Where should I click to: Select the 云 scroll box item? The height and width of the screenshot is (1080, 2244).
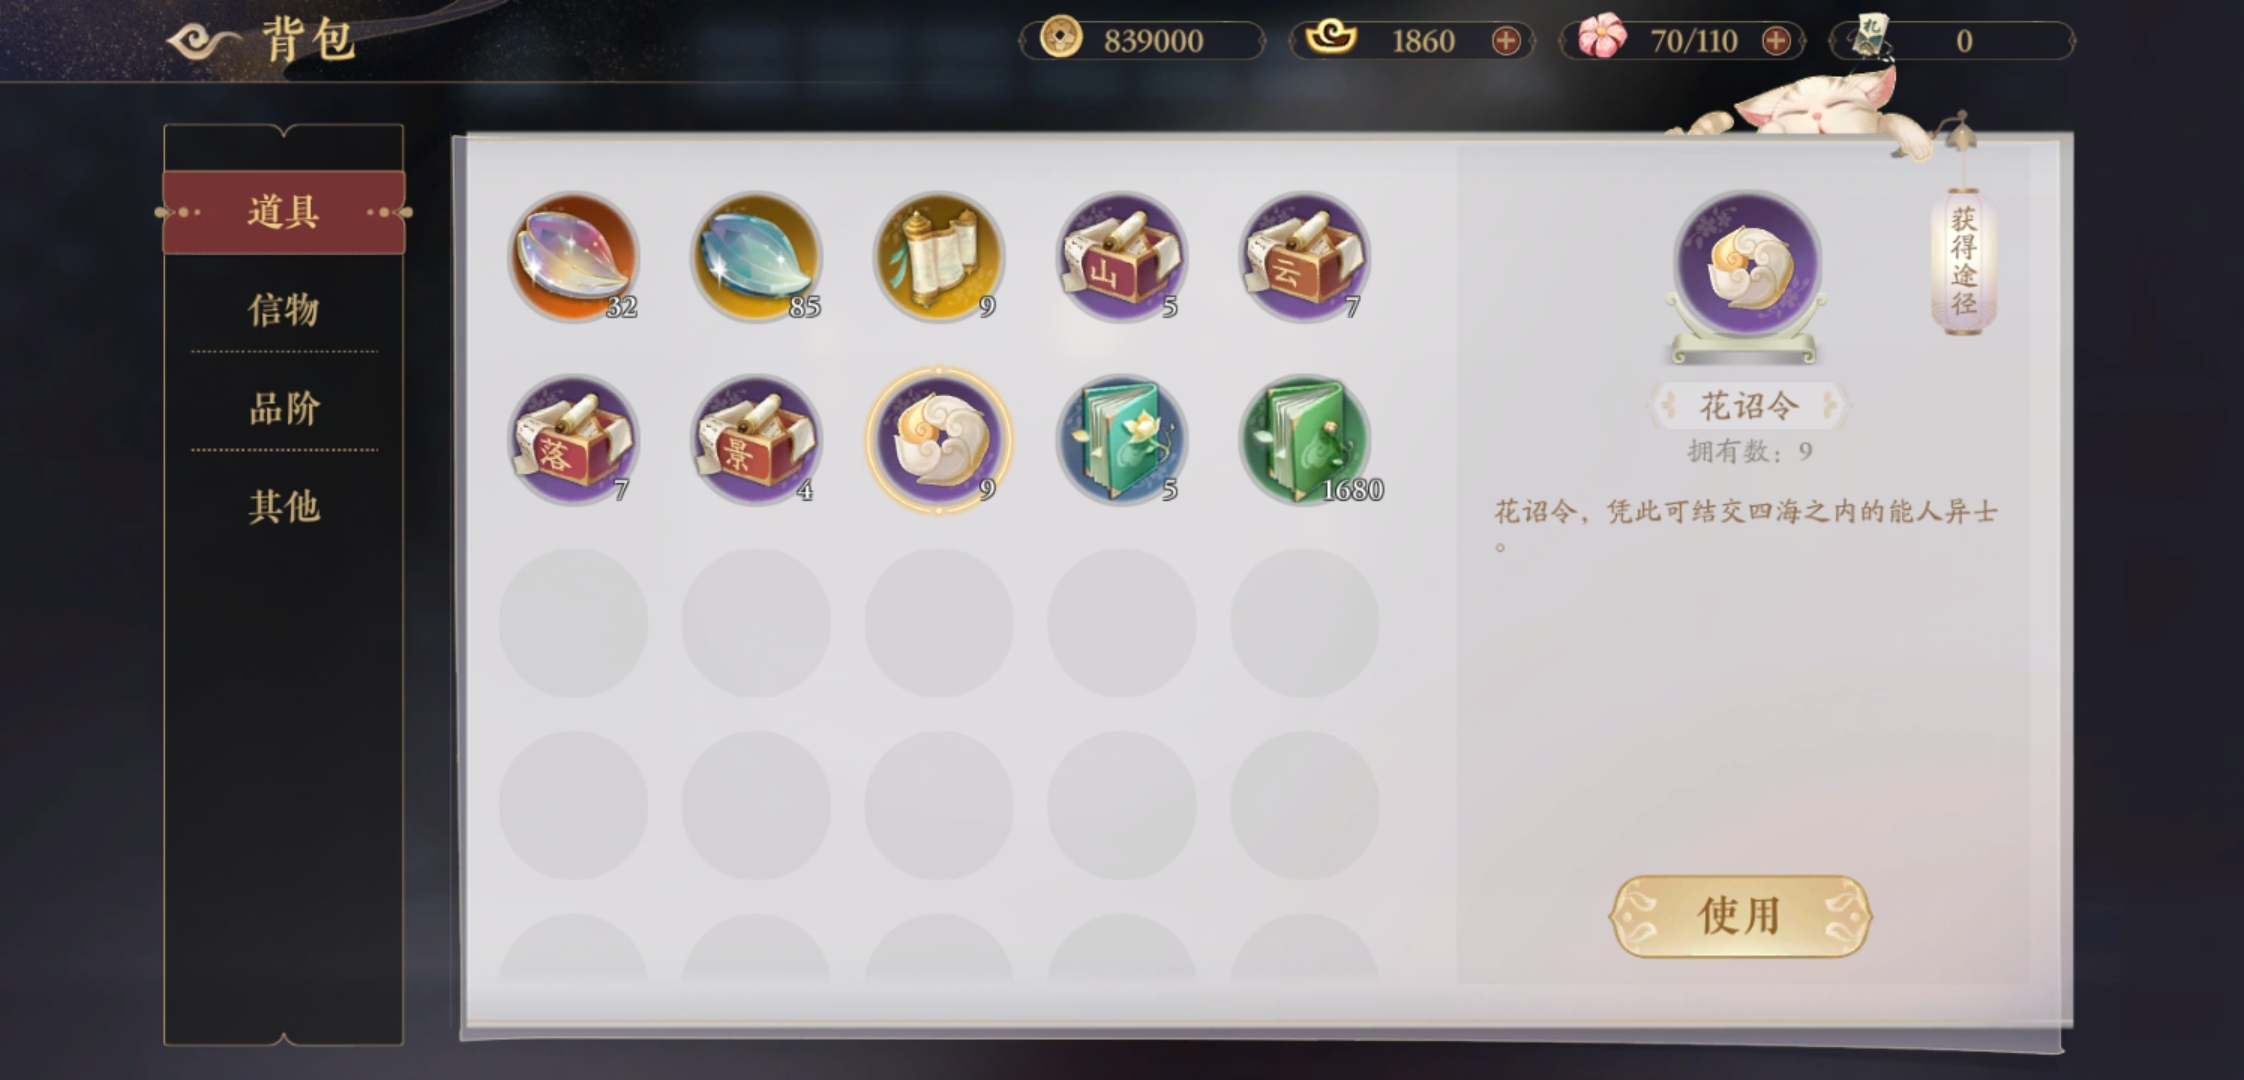[1305, 257]
